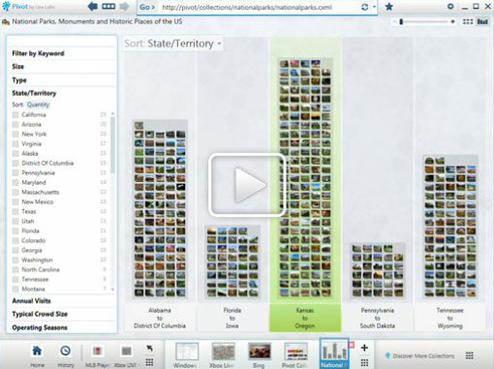Click the star favorites icon
This screenshot has width=494, height=369.
pos(389,7)
